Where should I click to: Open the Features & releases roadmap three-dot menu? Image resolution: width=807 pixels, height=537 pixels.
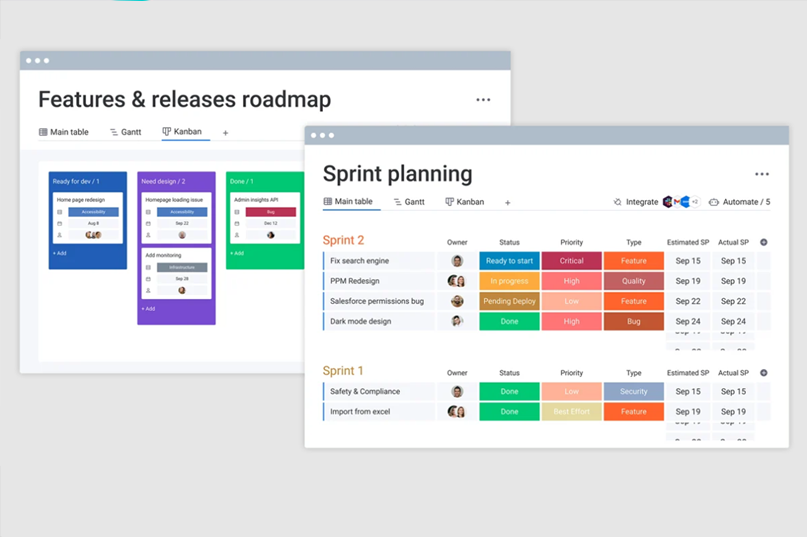(x=483, y=100)
